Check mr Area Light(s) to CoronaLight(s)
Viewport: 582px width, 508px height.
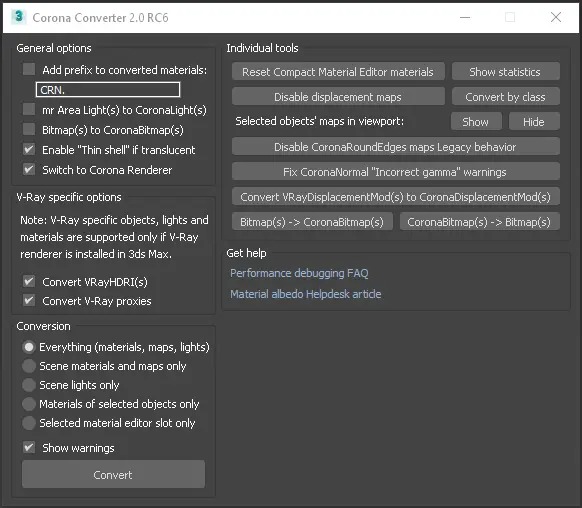29,109
